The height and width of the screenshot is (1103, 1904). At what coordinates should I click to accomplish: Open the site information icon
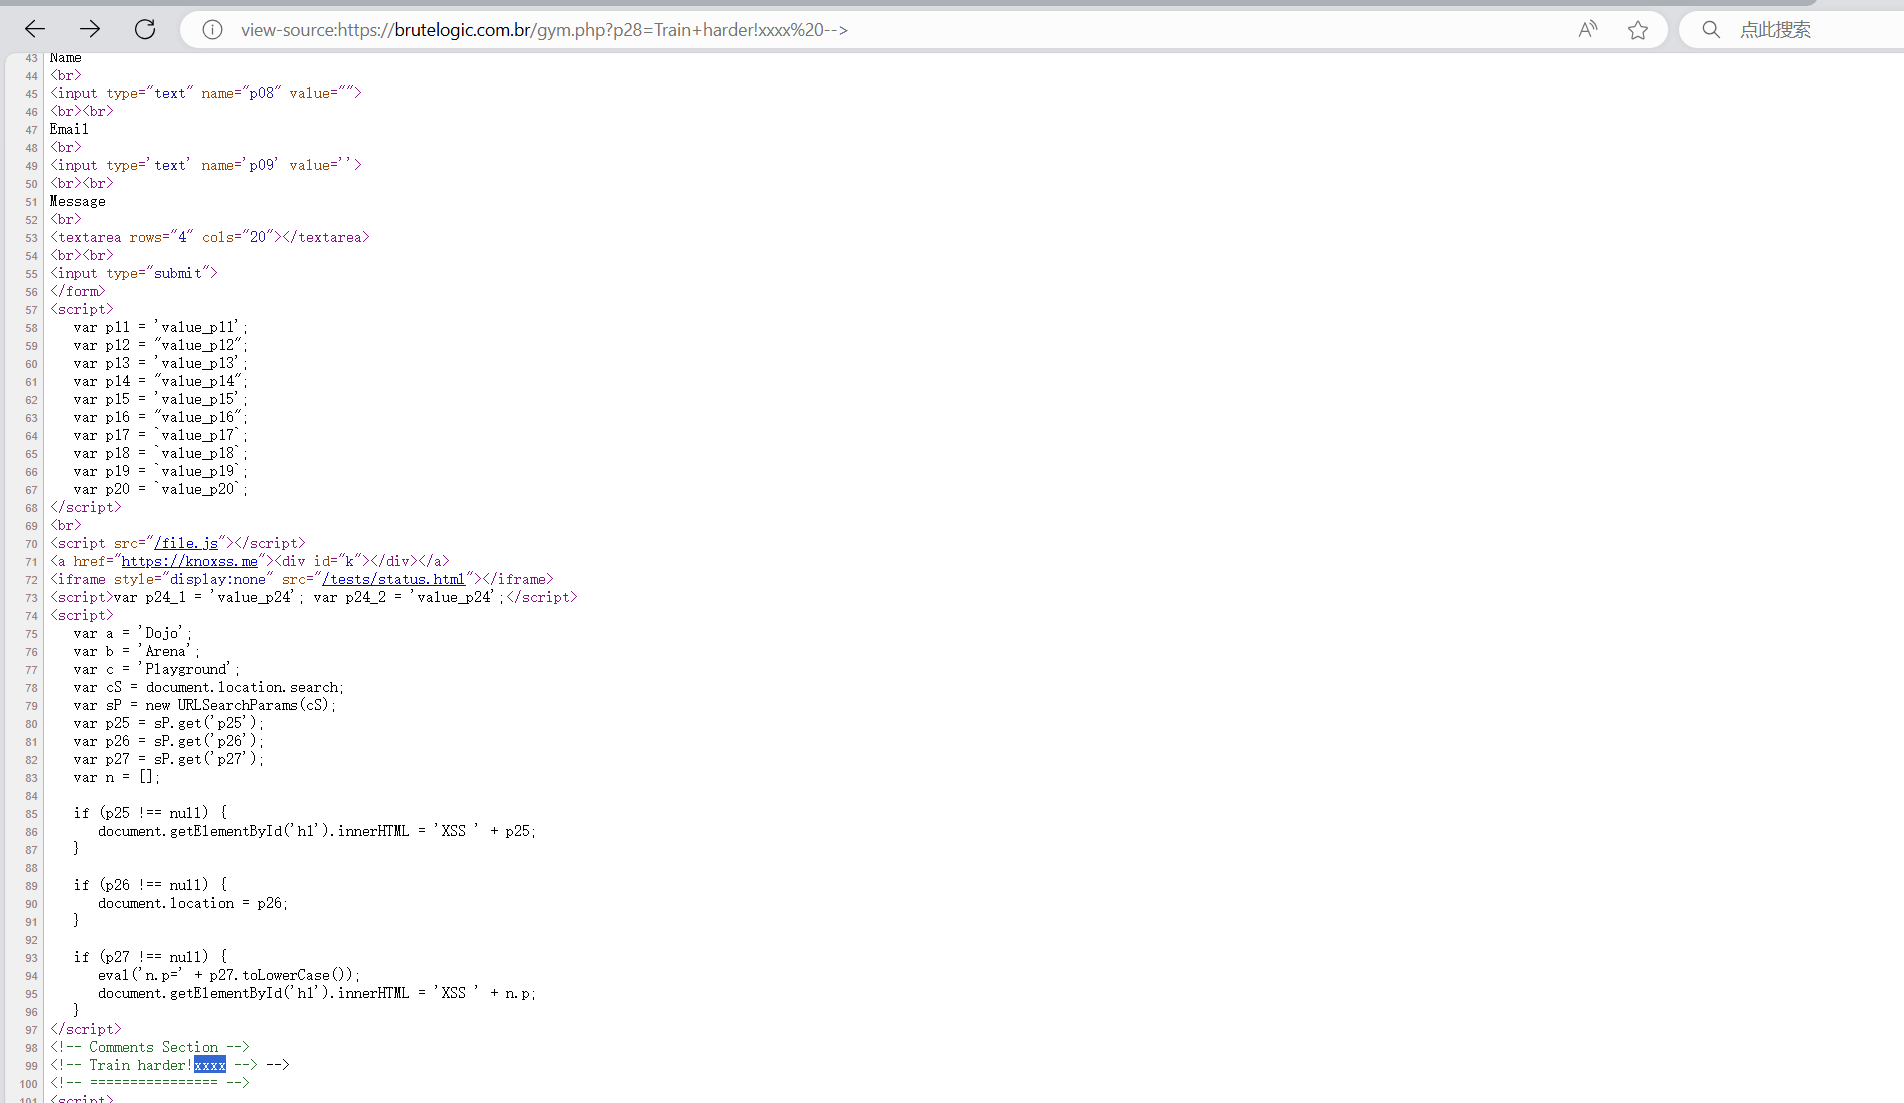pyautogui.click(x=212, y=30)
